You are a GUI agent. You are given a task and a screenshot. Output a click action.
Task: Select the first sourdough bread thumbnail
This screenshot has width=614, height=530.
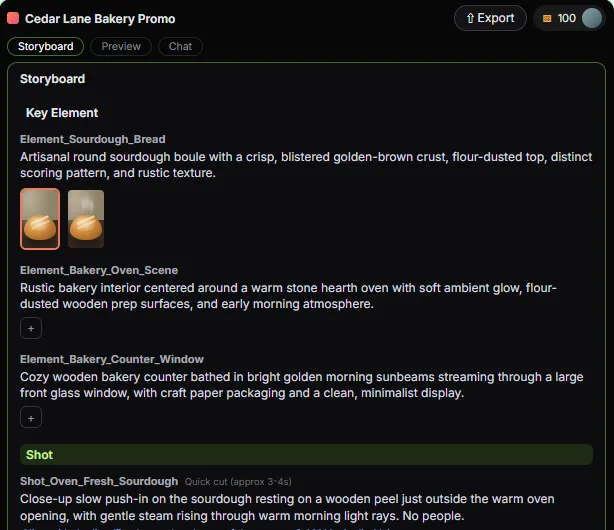coord(40,219)
